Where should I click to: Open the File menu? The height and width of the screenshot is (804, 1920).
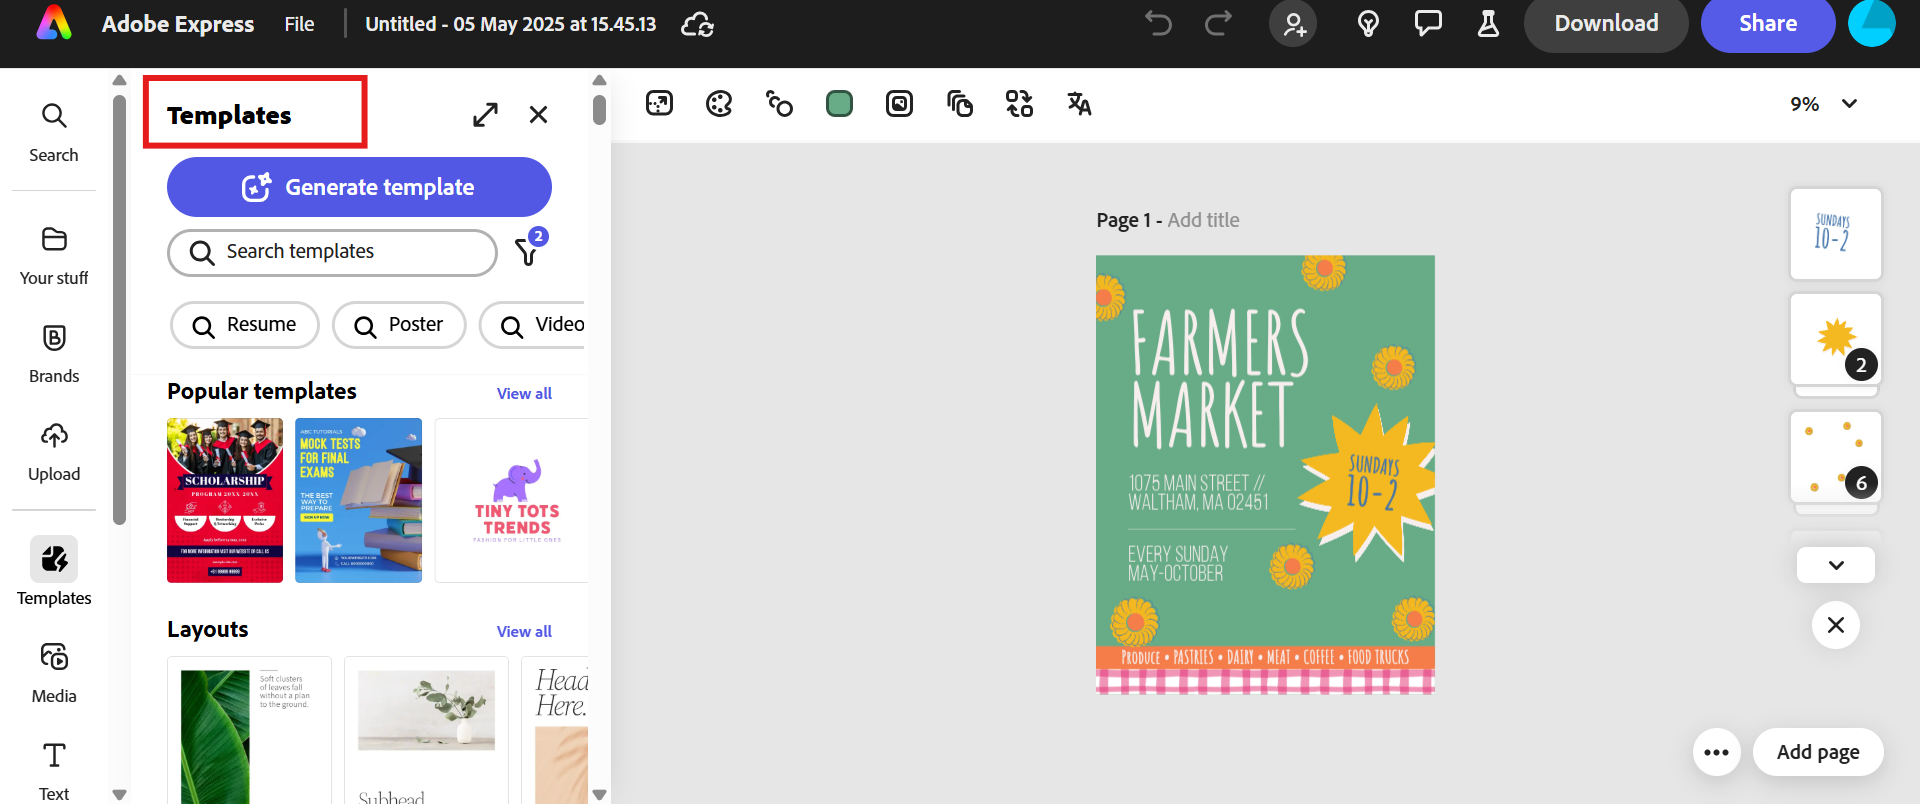(299, 24)
